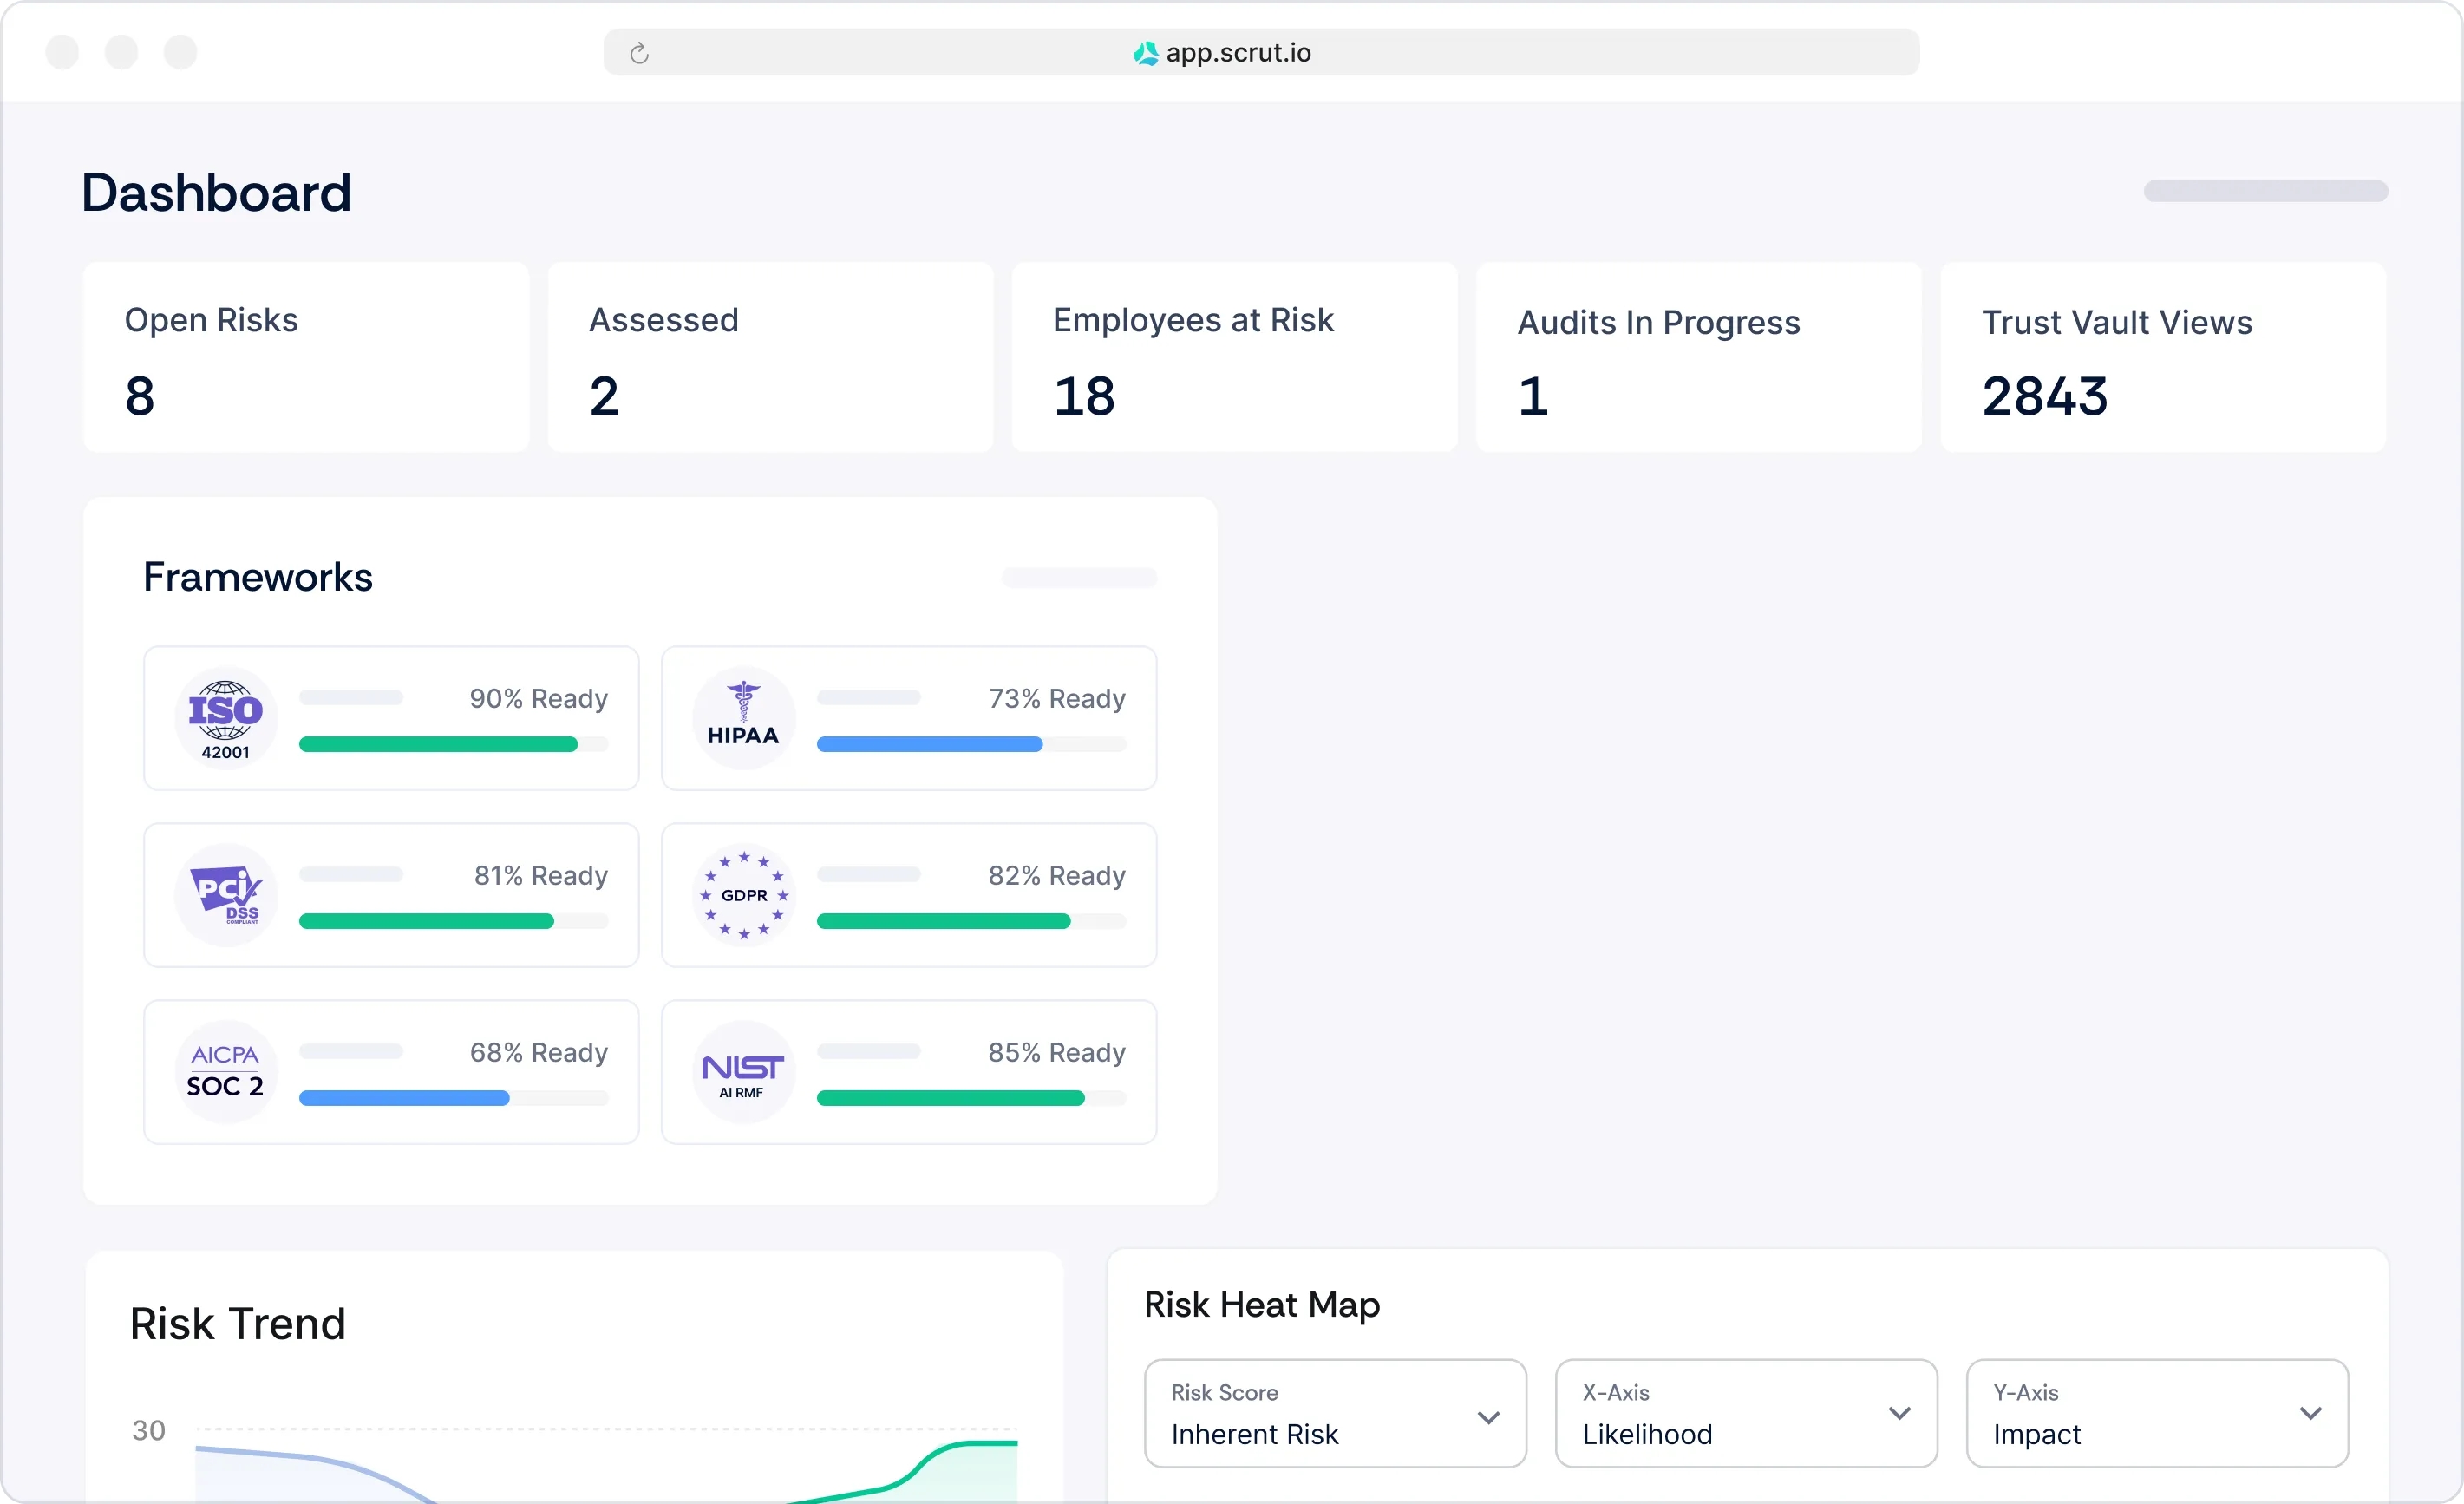Click the PCI DSS framework icon

(x=226, y=895)
